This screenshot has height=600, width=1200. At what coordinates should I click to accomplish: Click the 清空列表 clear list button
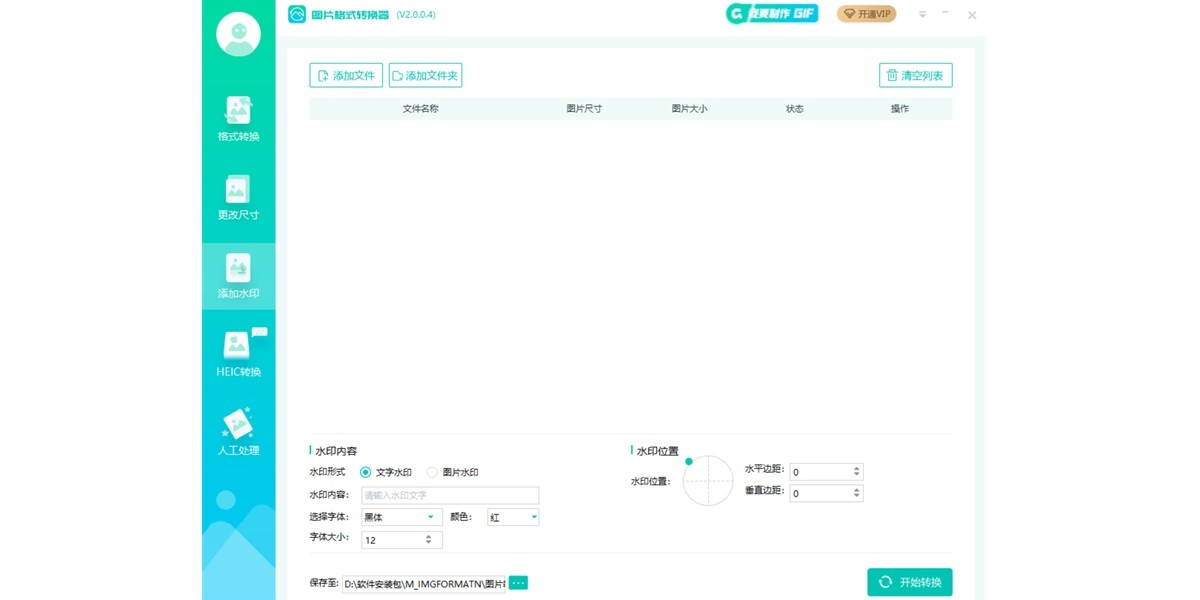click(915, 74)
